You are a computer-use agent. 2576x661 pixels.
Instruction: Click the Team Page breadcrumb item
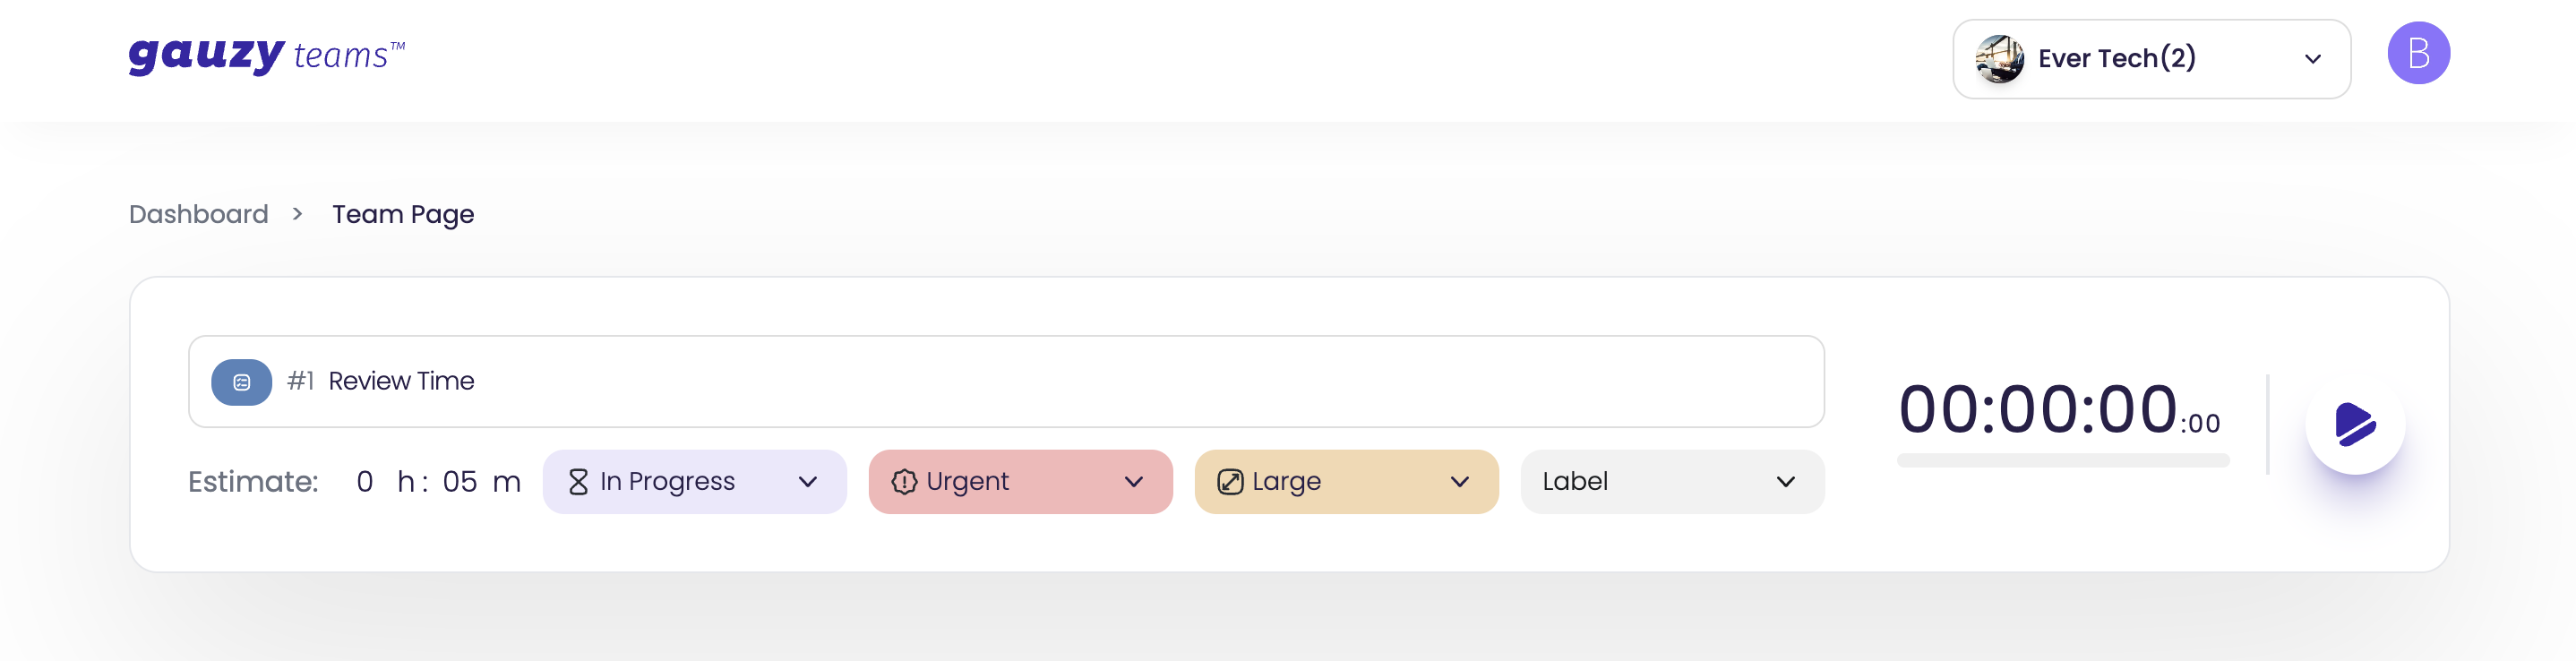click(403, 213)
